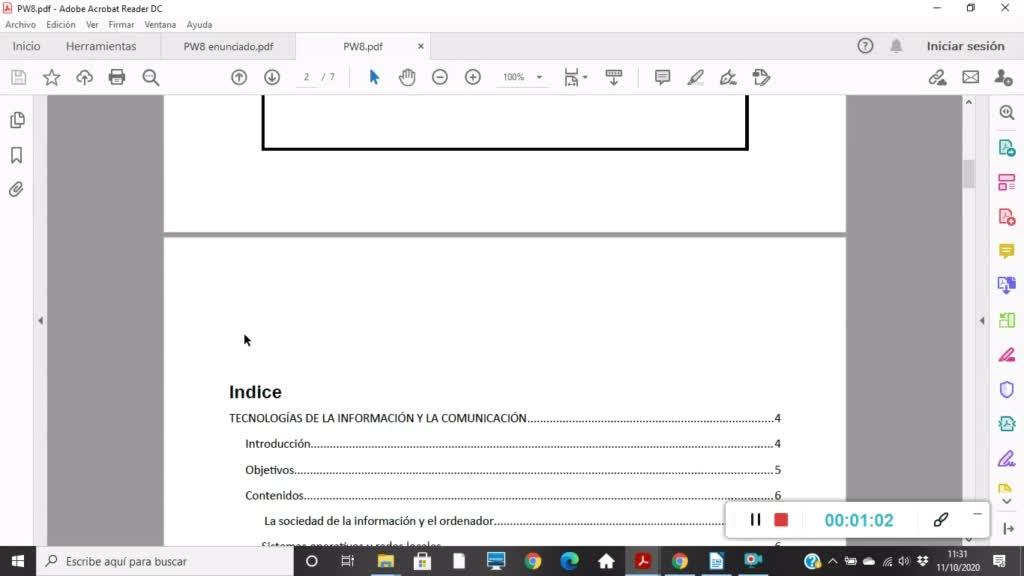Show more tools with down chevron
This screenshot has width=1024, height=576.
(1006, 502)
